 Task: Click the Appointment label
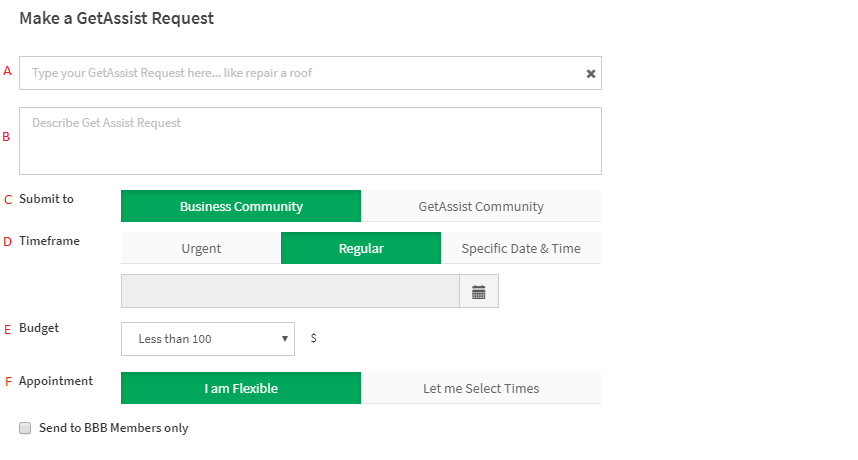click(56, 381)
